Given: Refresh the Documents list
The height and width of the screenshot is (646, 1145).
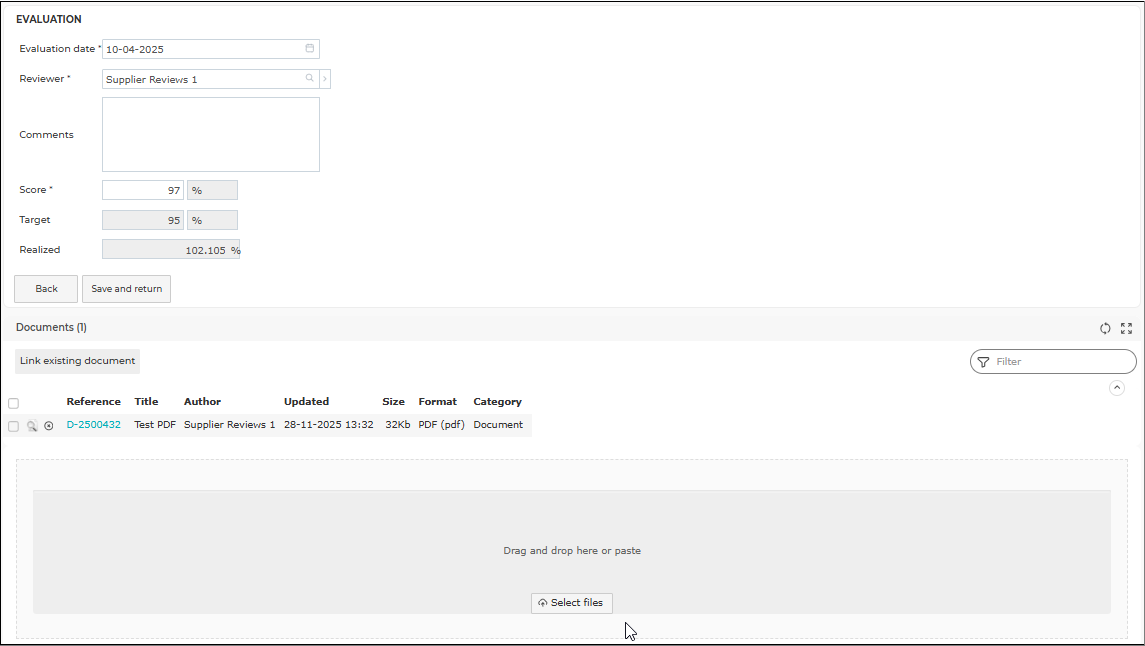Looking at the screenshot, I should click(x=1105, y=328).
